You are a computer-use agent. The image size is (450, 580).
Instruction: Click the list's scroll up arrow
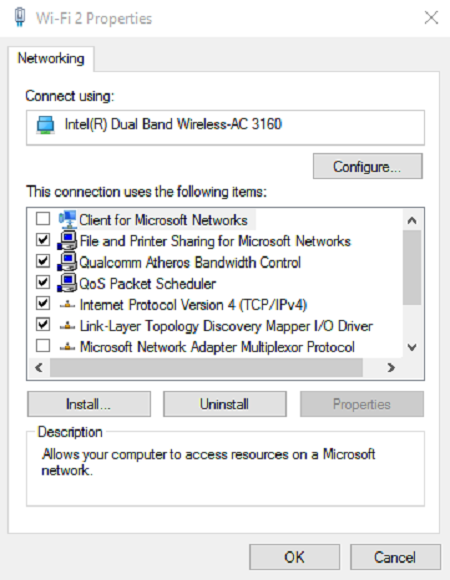pyautogui.click(x=412, y=220)
